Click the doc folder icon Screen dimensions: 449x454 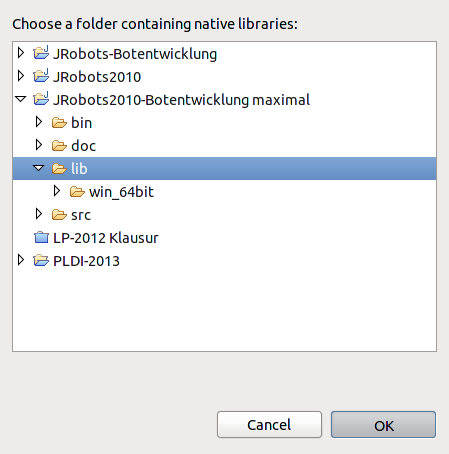pyautogui.click(x=59, y=146)
